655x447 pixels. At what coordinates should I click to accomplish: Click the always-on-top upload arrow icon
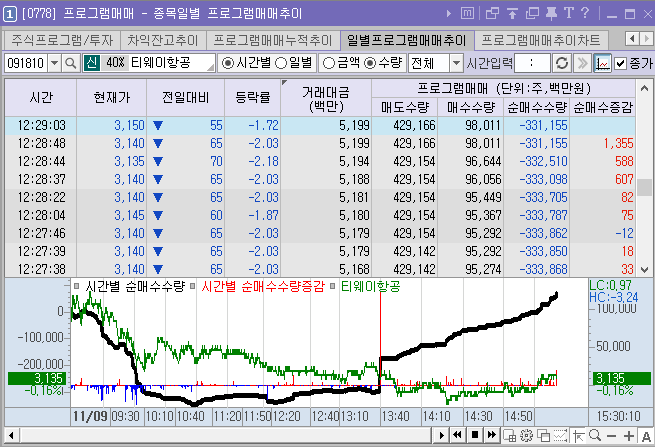[x=512, y=13]
